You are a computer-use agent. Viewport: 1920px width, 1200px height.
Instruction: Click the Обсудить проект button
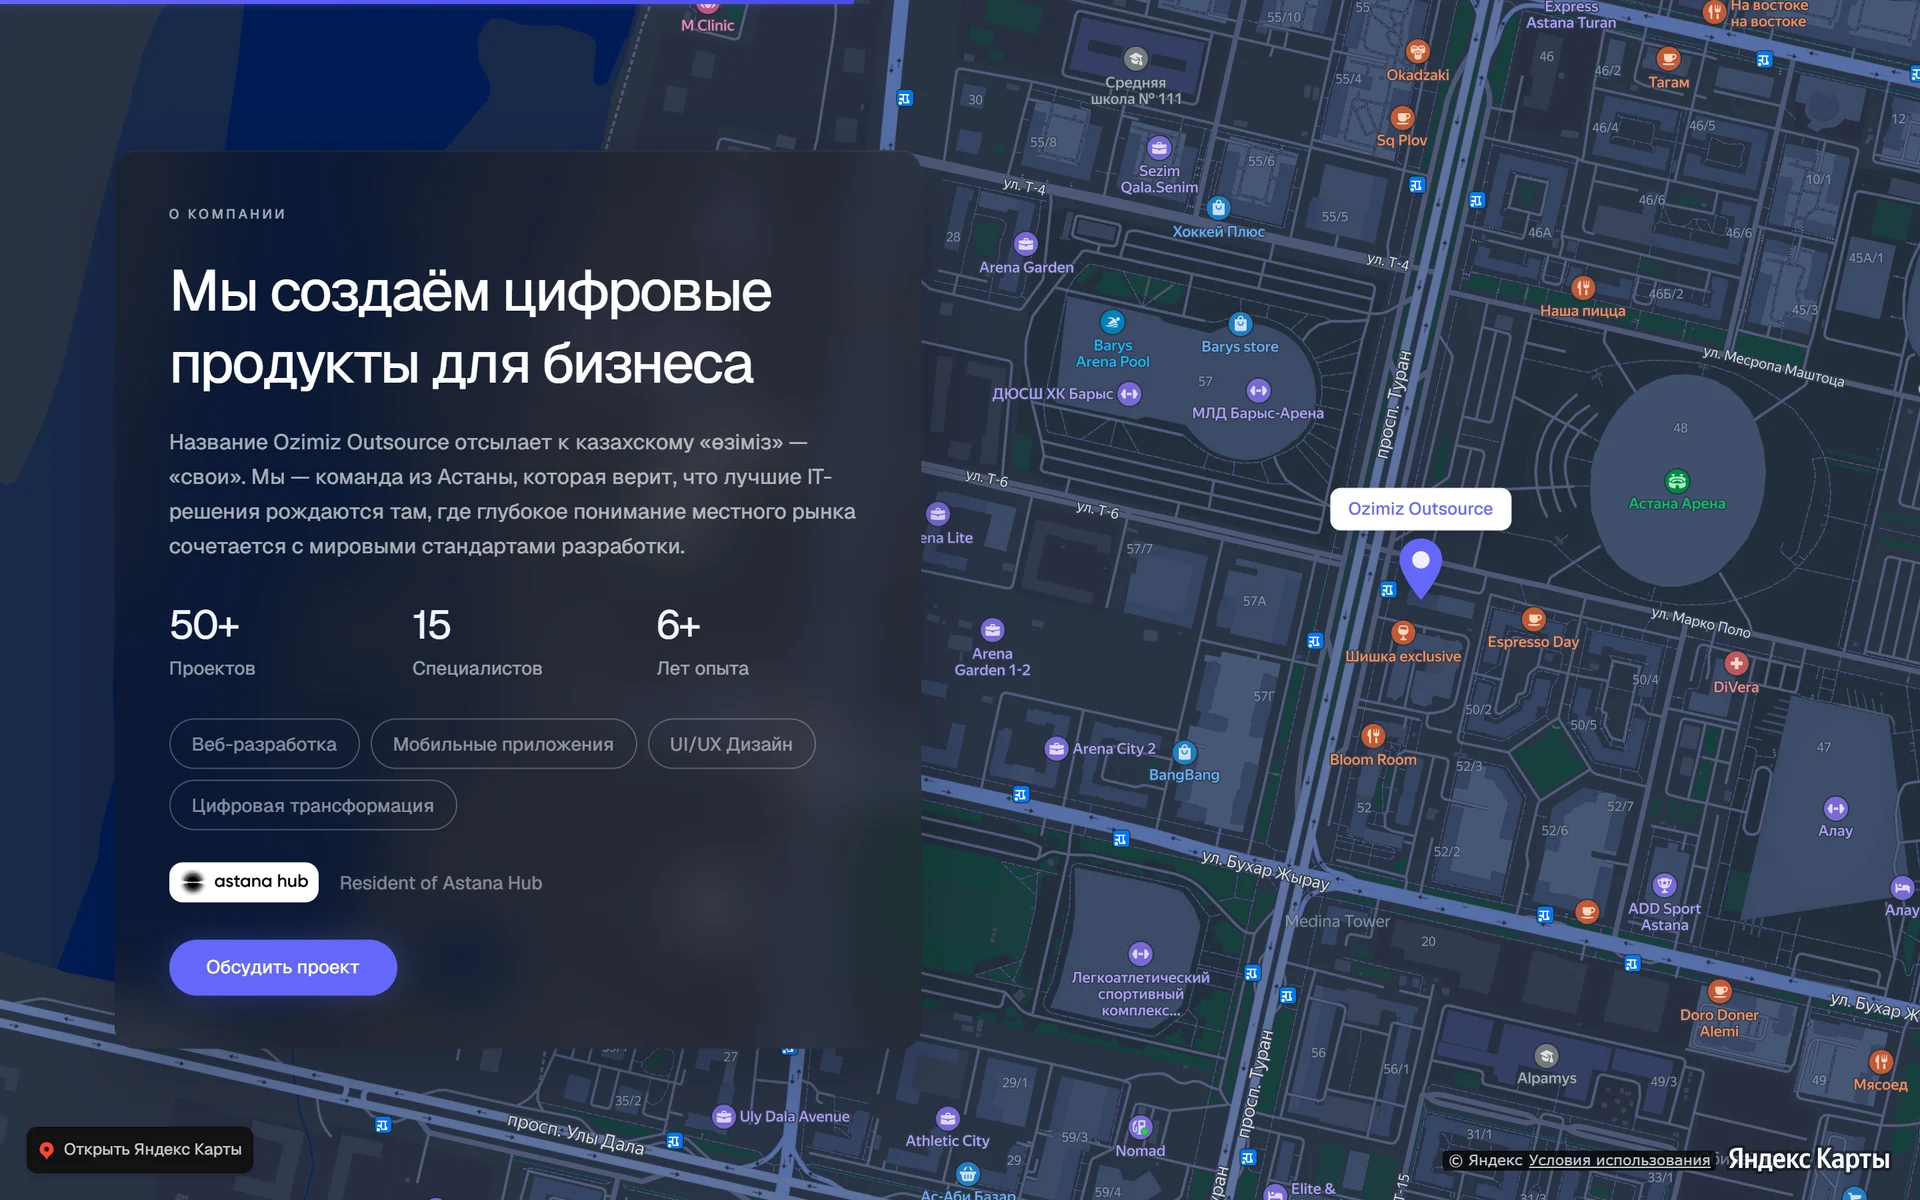click(283, 967)
